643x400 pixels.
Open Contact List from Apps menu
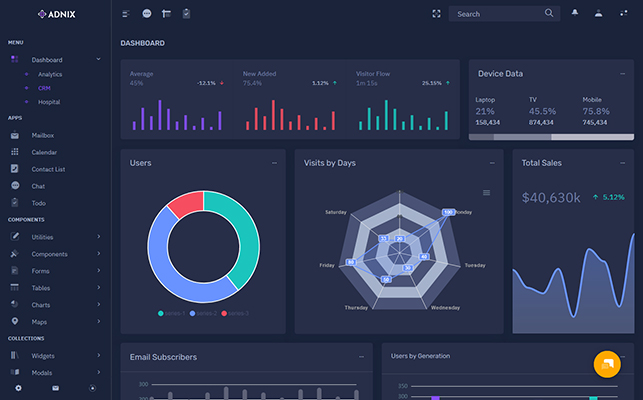click(48, 169)
